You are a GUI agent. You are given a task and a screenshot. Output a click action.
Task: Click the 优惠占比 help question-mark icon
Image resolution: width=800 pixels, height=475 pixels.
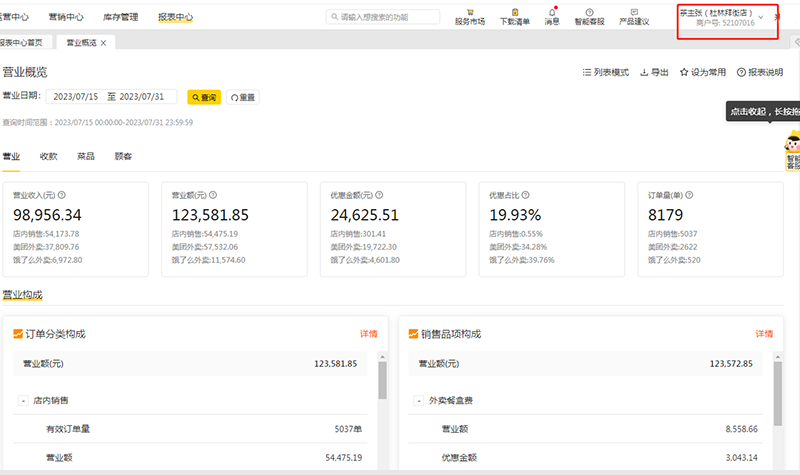(526, 195)
